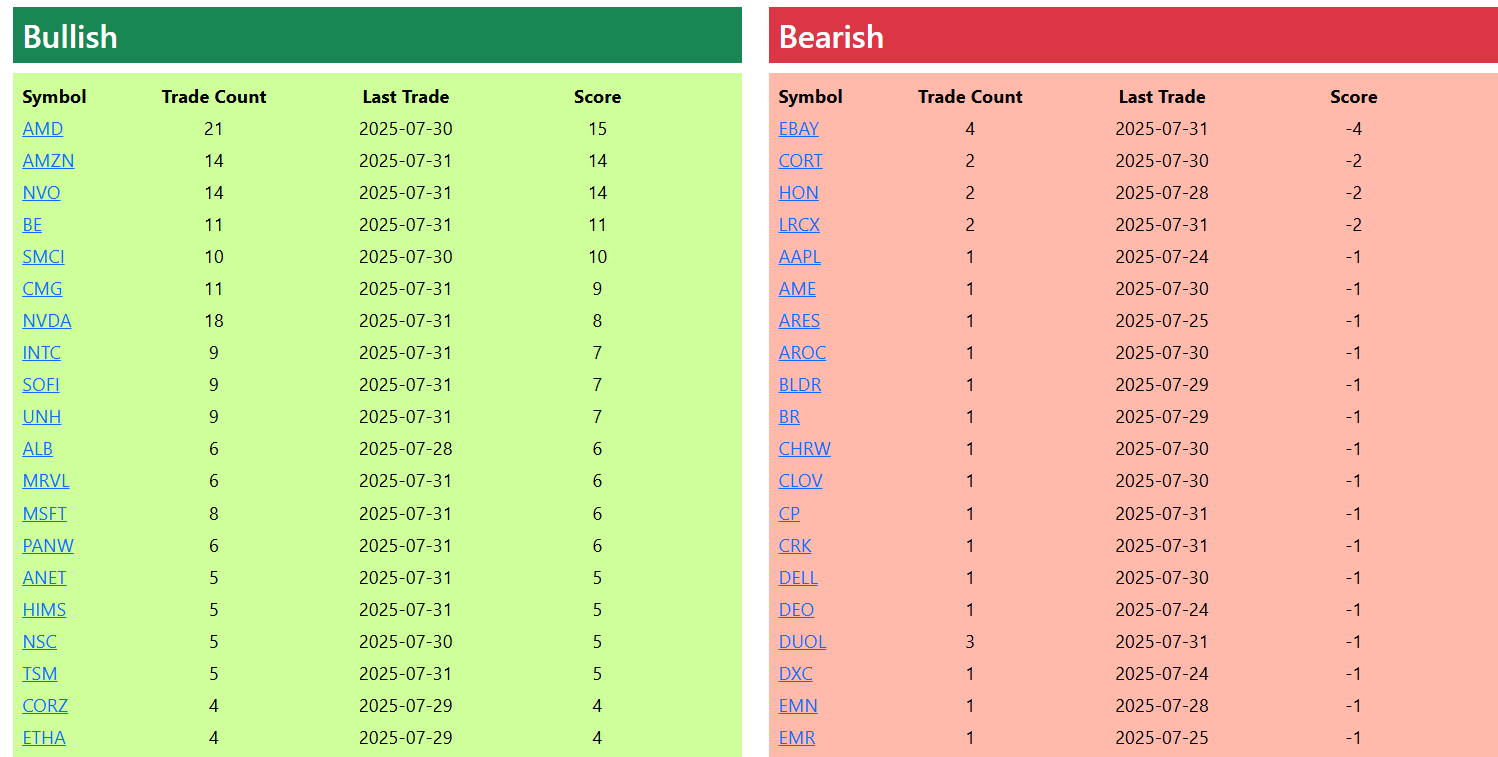The image size is (1498, 757).
Task: Click MSFT's trade count value 8
Action: (214, 514)
